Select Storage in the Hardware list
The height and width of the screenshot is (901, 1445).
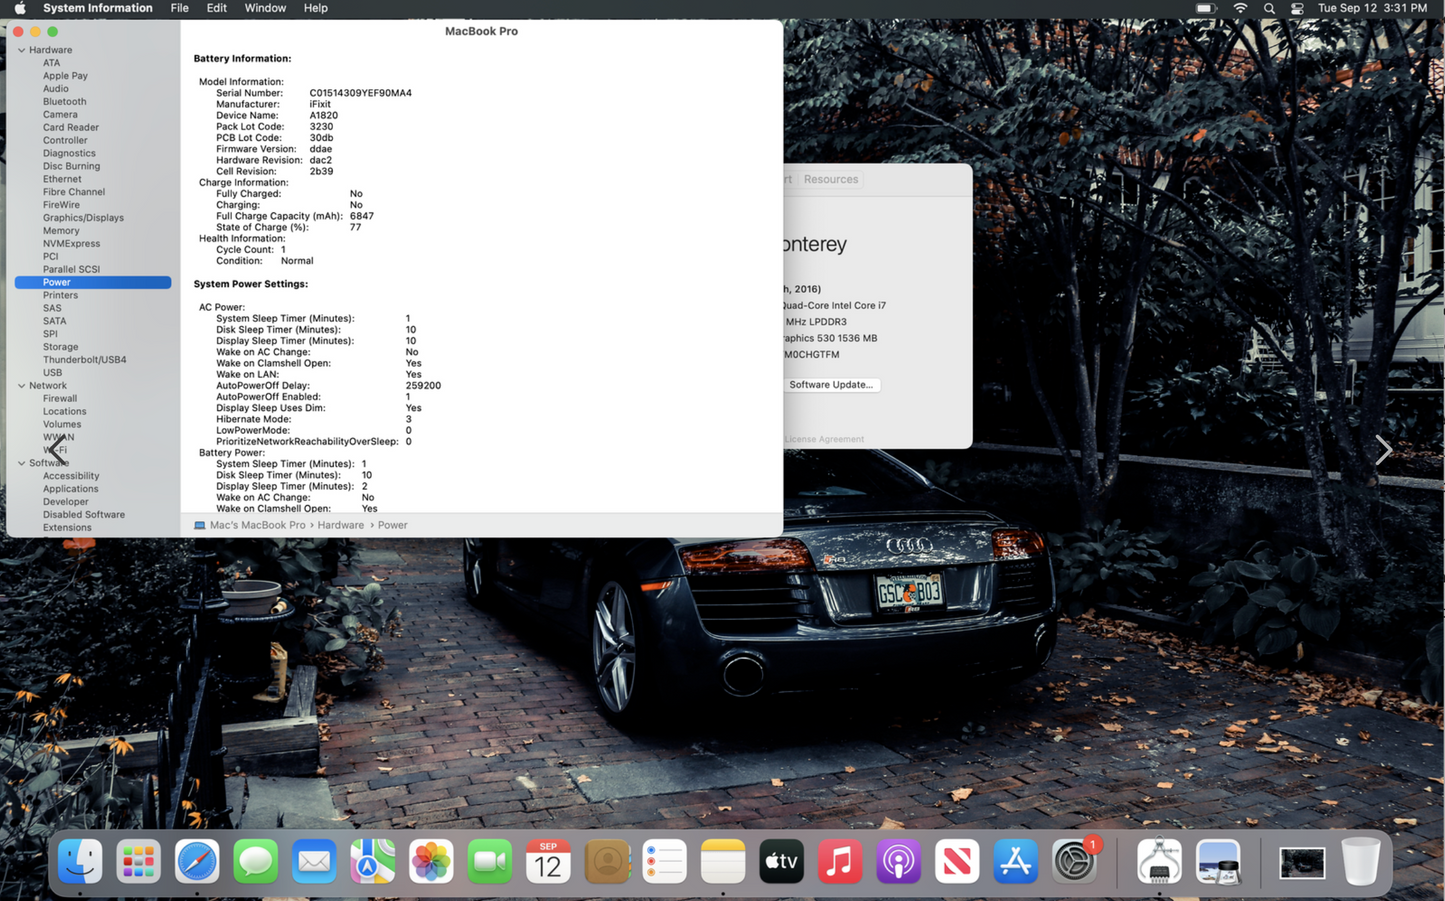point(60,347)
